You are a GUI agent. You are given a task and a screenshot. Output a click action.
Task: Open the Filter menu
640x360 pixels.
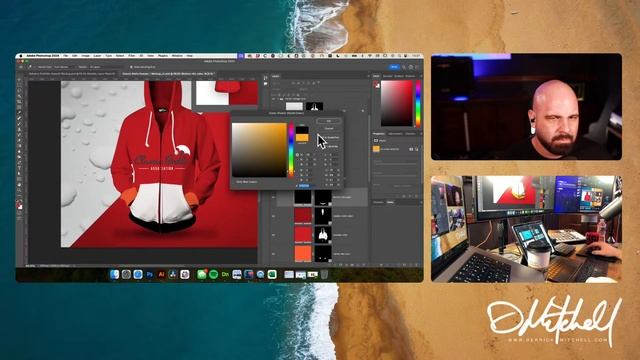(131, 56)
